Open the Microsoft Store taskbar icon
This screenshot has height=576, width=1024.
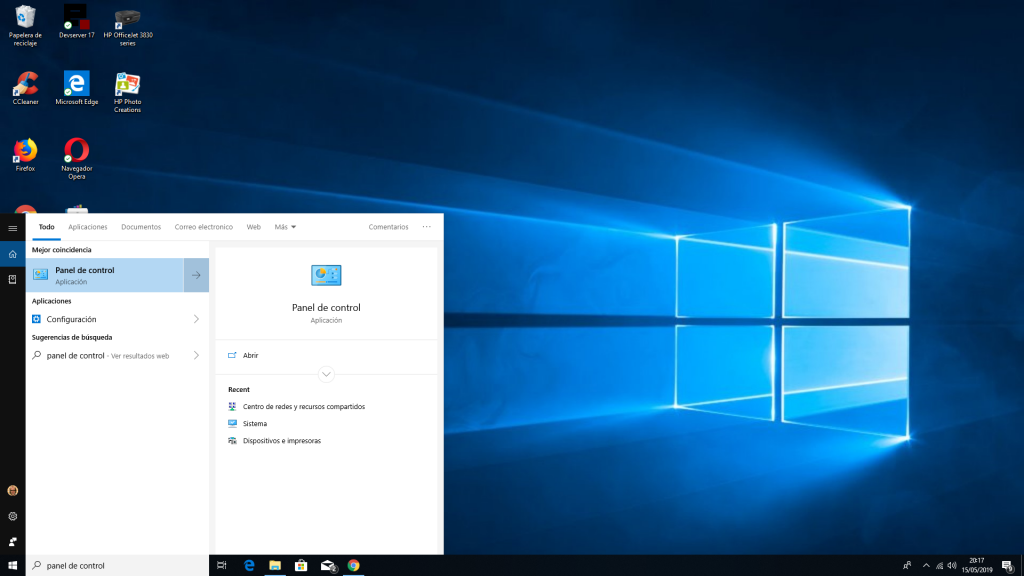[301, 565]
